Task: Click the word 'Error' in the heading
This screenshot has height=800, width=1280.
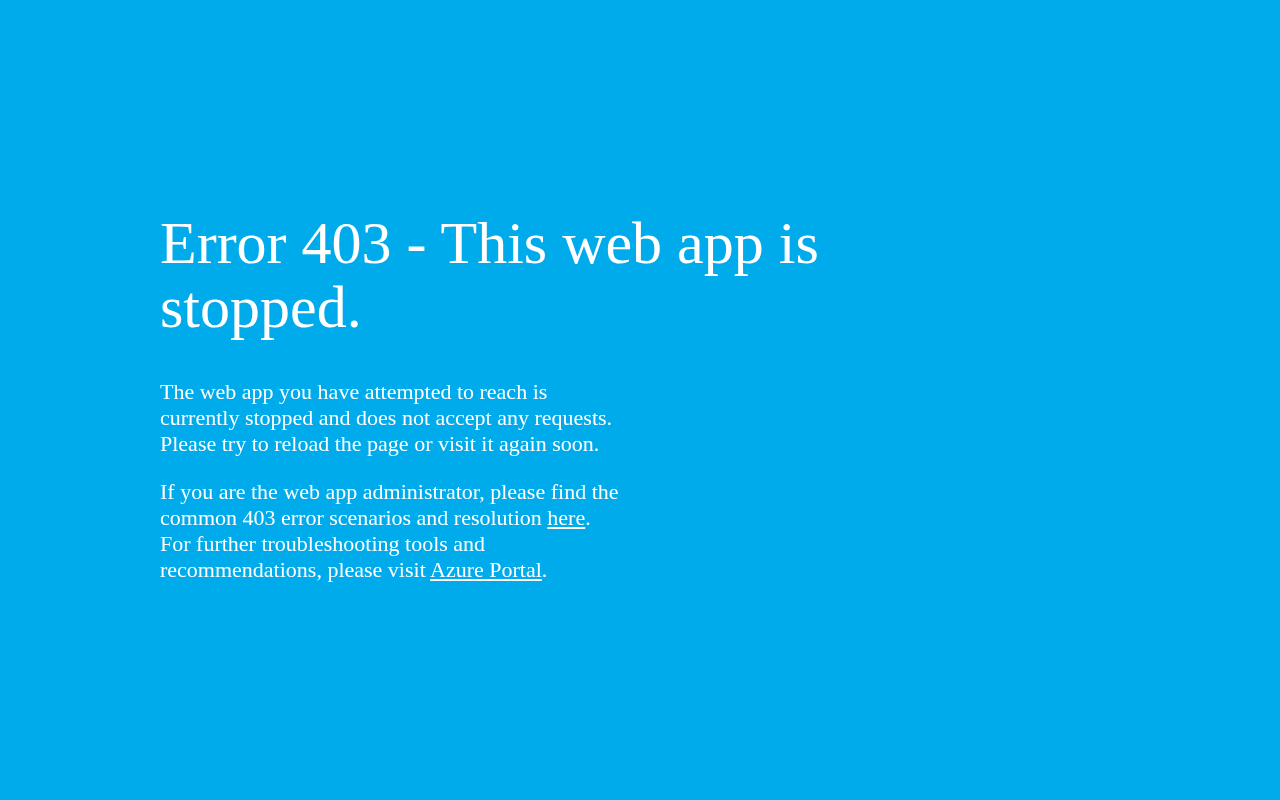Action: coord(223,244)
